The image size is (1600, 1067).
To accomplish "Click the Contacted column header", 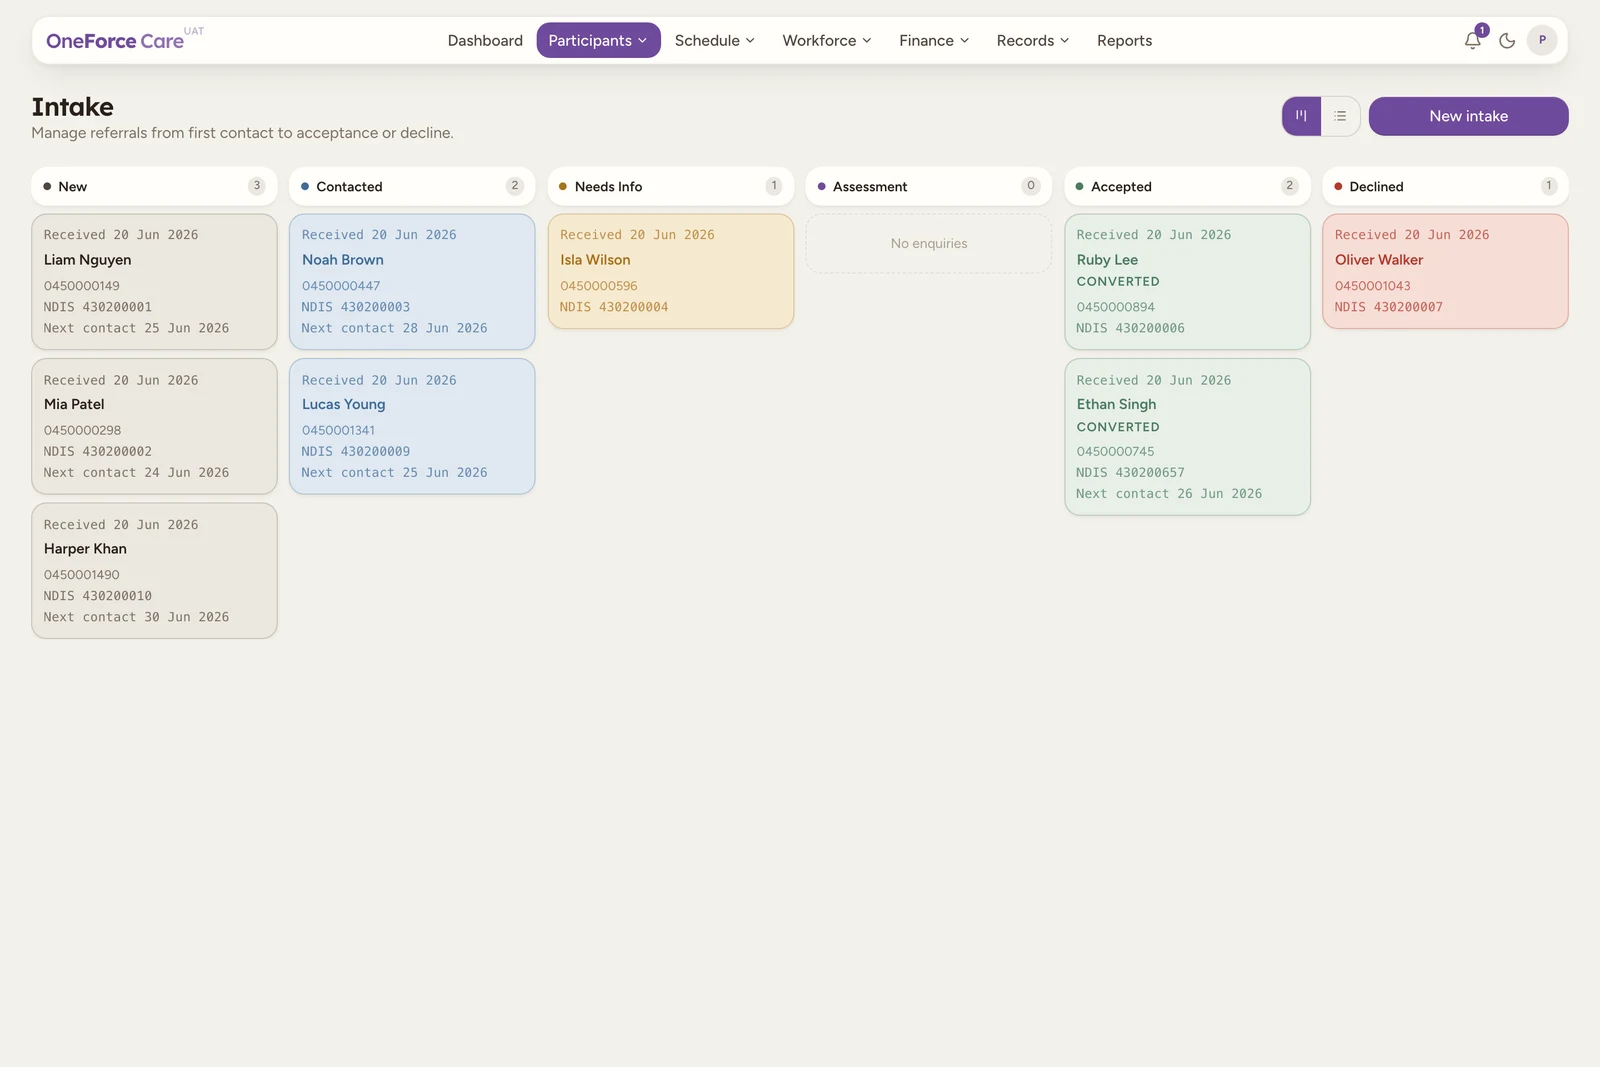I will coord(412,186).
